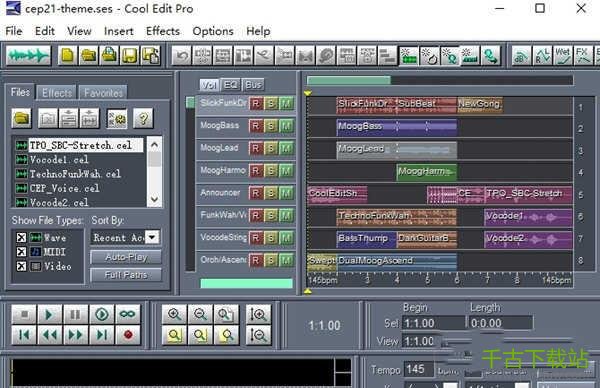
Task: Open file folder icon in Files panel
Action: point(21,118)
